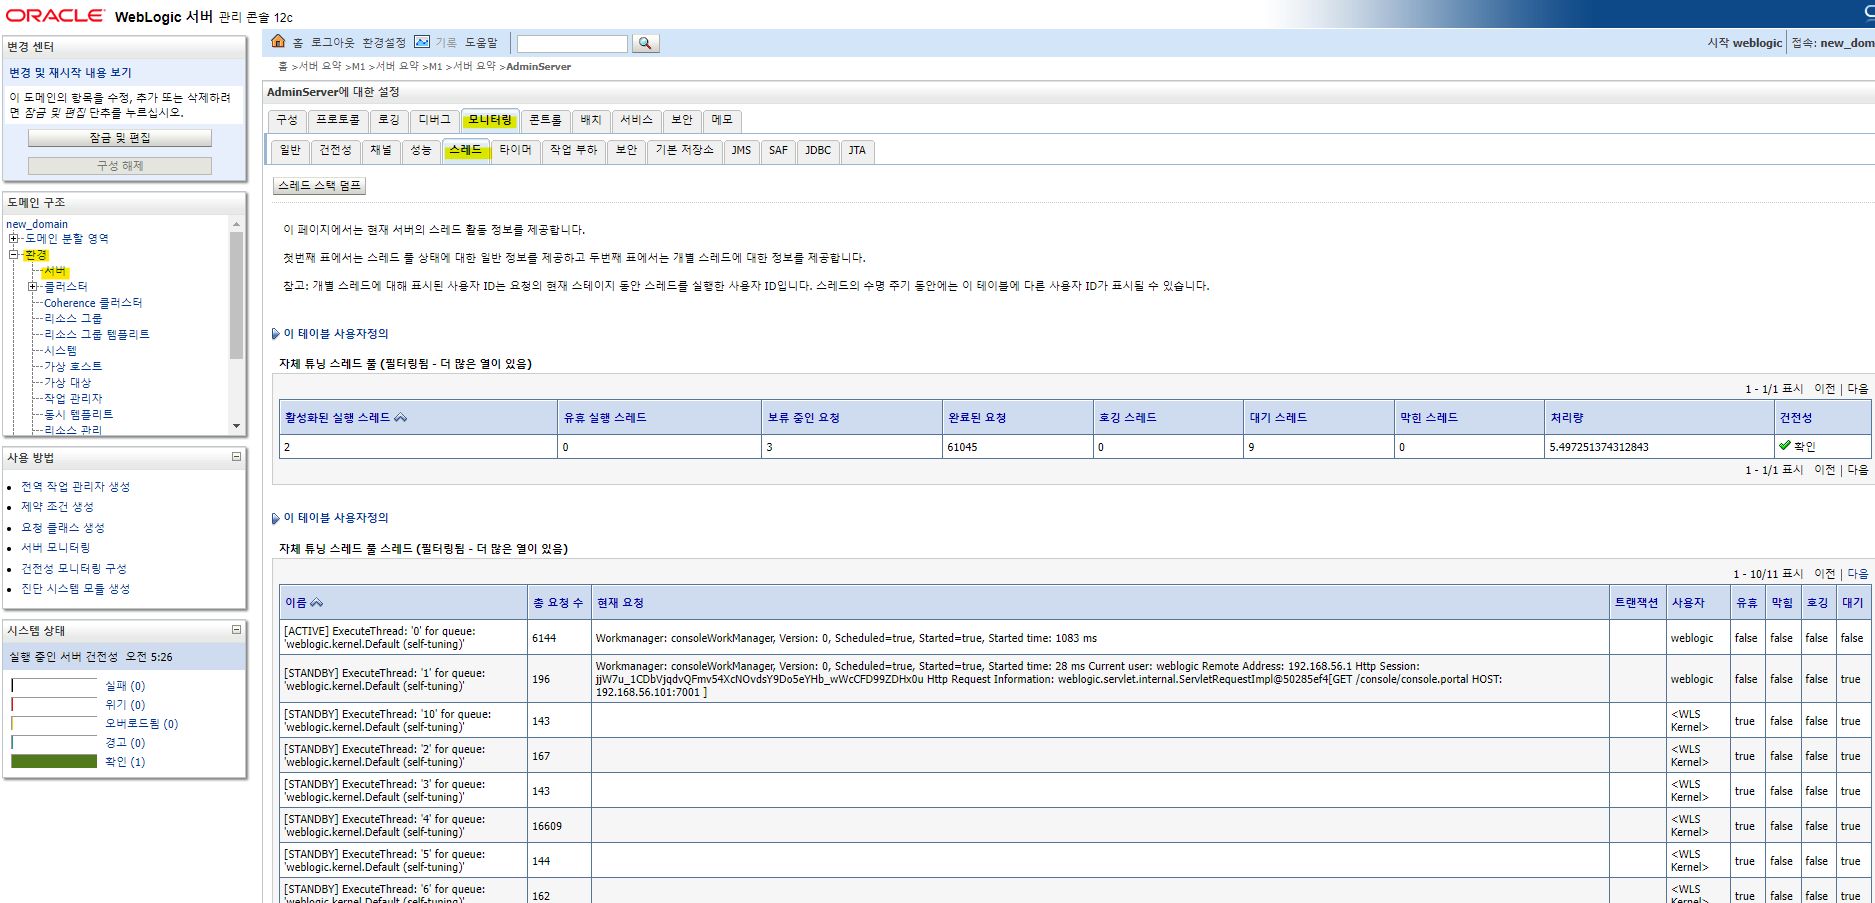Click the magnifier search button
The height and width of the screenshot is (903, 1875).
point(645,43)
